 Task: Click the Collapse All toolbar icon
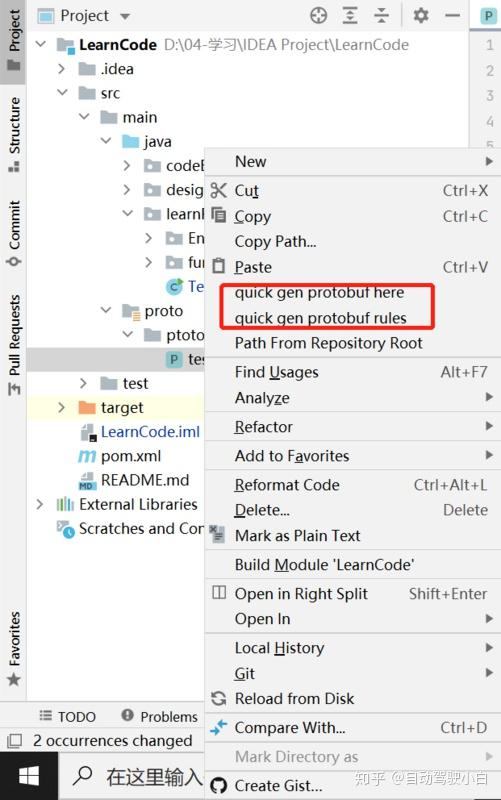point(381,16)
